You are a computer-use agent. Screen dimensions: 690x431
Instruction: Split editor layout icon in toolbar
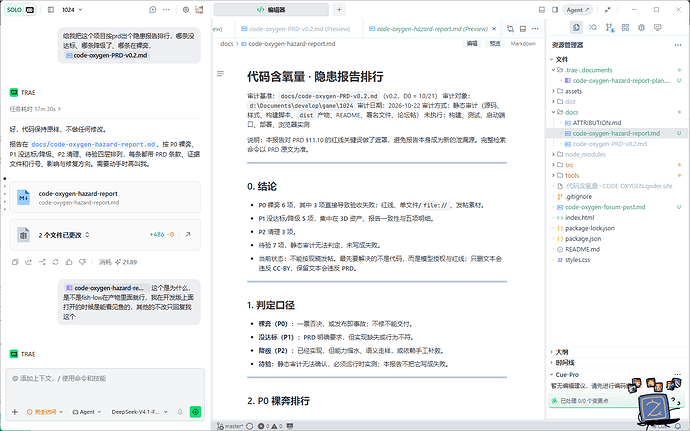[x=523, y=29]
